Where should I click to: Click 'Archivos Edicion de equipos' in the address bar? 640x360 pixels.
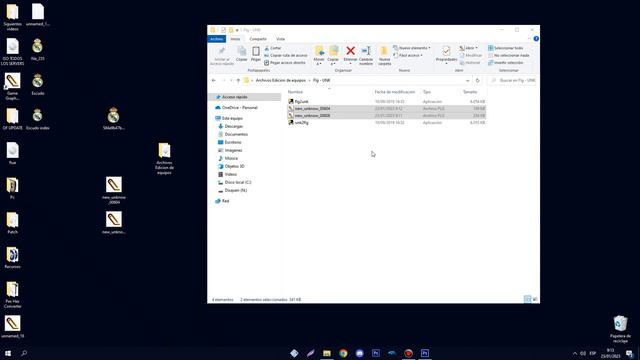tap(280, 80)
